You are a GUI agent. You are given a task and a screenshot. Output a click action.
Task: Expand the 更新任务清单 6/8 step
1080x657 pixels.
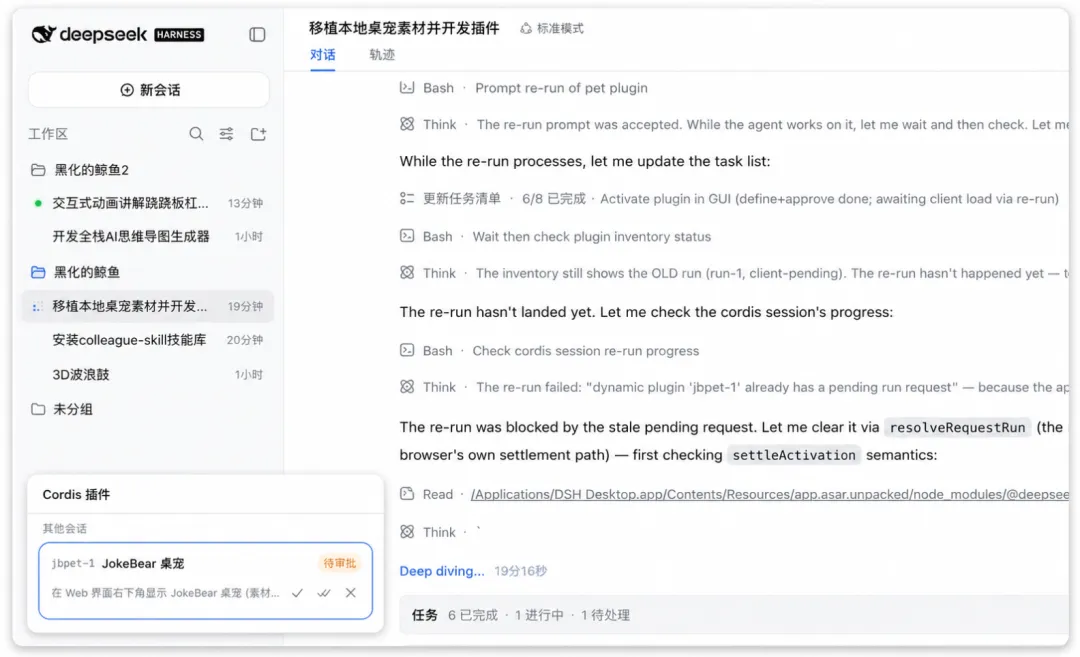point(729,199)
